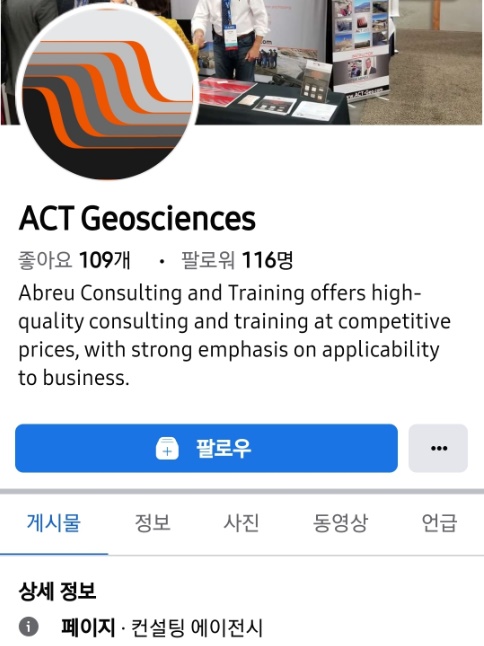Image resolution: width=484 pixels, height=646 pixels.
Task: Tap the brochure table in the cover photo
Action: [x=272, y=103]
